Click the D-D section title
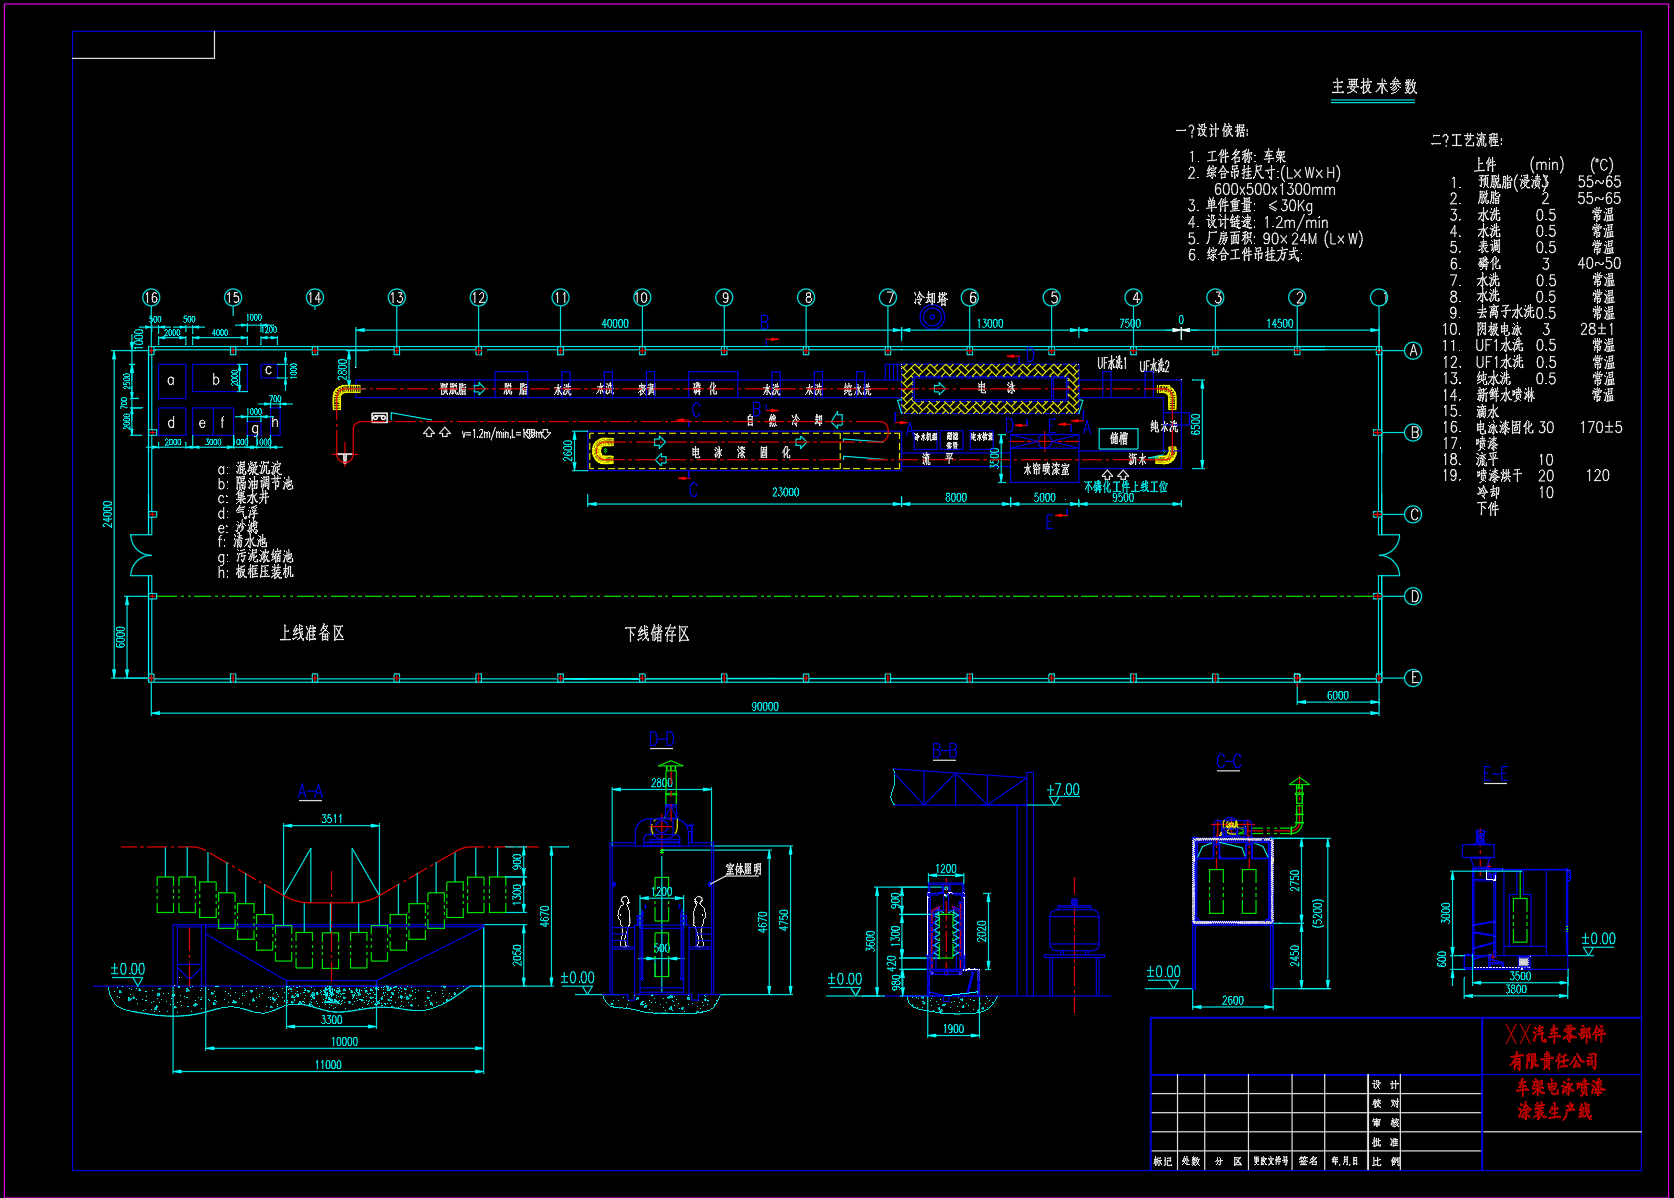Viewport: 1674px width, 1198px height. (662, 739)
